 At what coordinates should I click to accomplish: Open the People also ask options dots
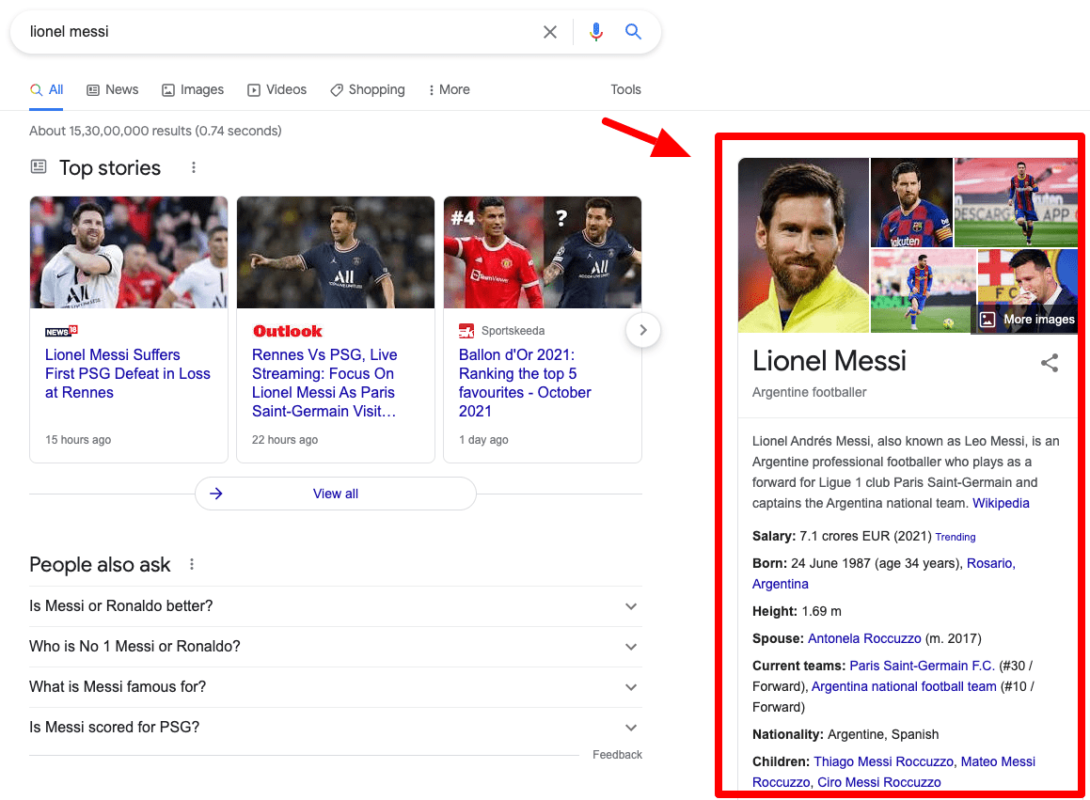[192, 564]
